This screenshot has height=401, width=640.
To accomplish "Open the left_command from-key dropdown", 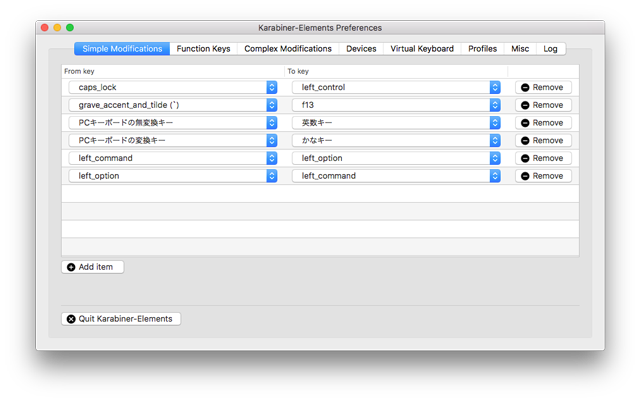I will point(173,158).
